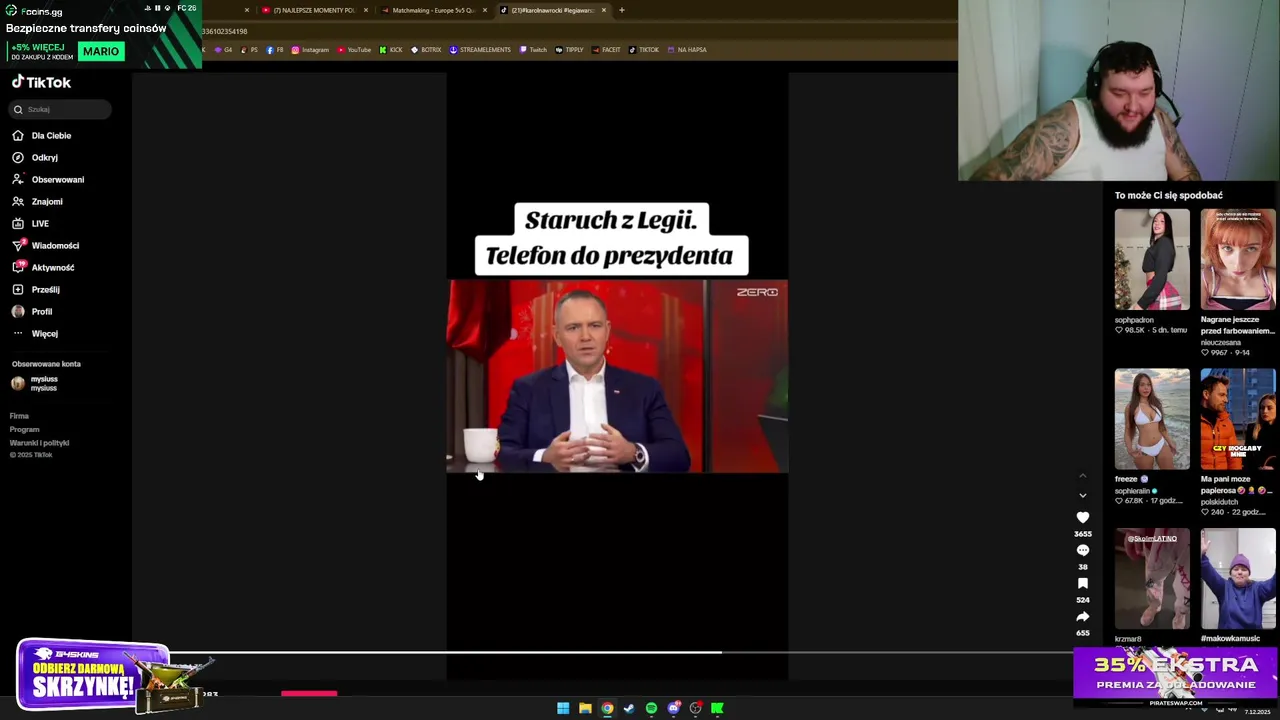Open PS bookmark
Image resolution: width=1280 pixels, height=720 pixels.
[x=249, y=49]
